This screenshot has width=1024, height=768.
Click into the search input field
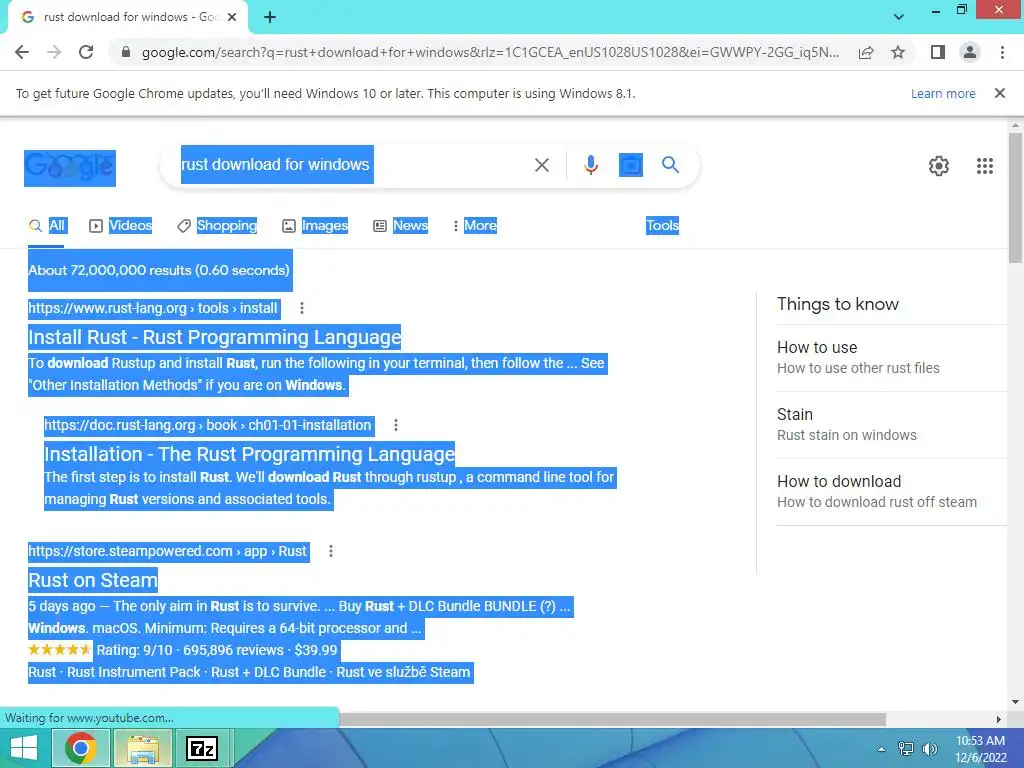(353, 165)
